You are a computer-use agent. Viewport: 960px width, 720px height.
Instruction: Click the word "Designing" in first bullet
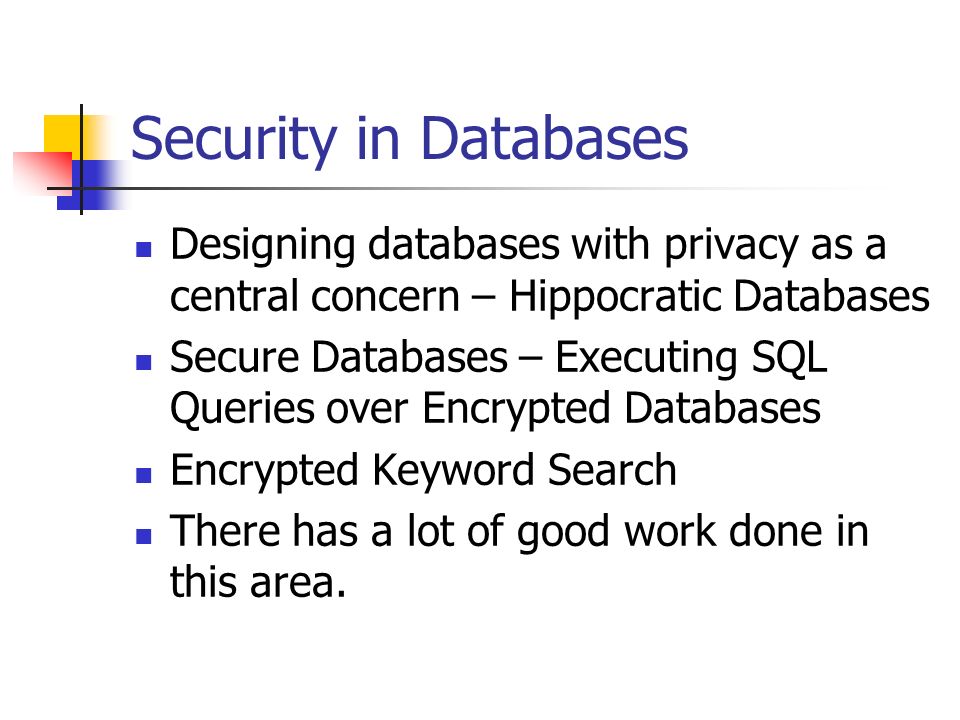click(262, 246)
